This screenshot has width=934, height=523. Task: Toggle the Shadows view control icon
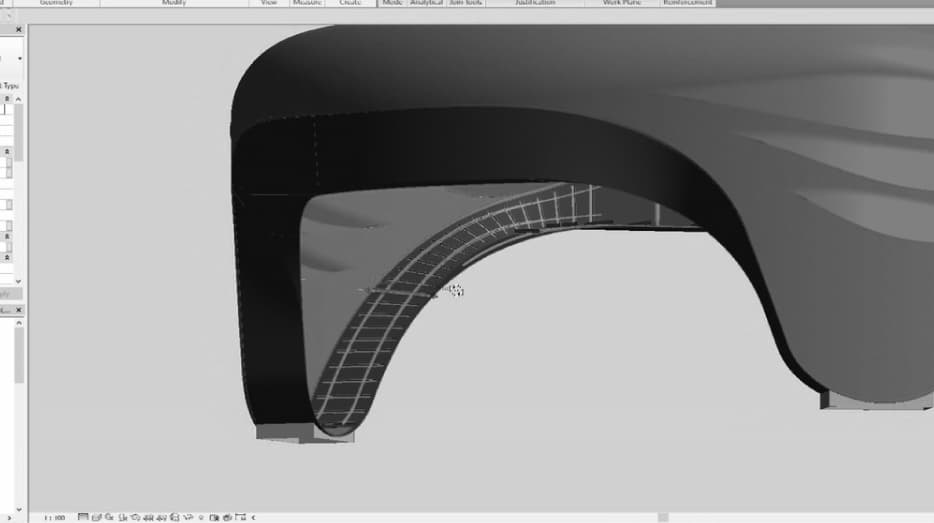pos(122,517)
